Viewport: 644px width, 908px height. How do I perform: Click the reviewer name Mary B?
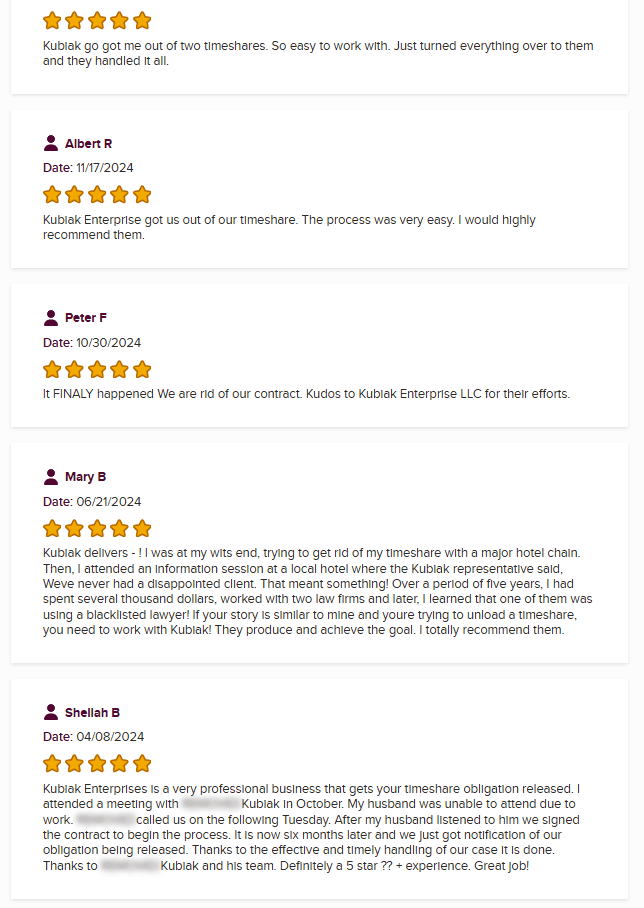[85, 477]
